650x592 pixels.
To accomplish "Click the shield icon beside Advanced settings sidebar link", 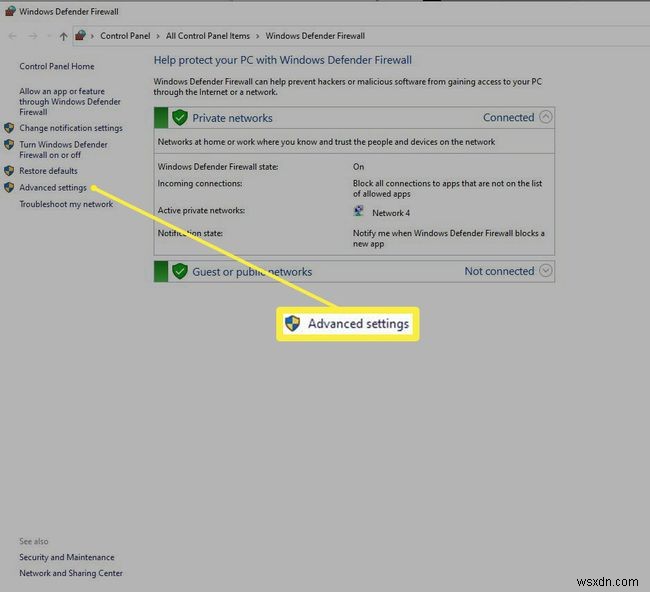I will point(9,188).
